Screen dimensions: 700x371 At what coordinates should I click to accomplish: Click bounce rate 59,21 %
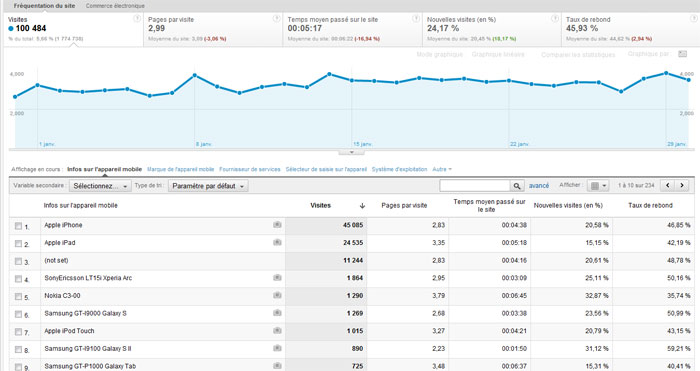coord(679,348)
